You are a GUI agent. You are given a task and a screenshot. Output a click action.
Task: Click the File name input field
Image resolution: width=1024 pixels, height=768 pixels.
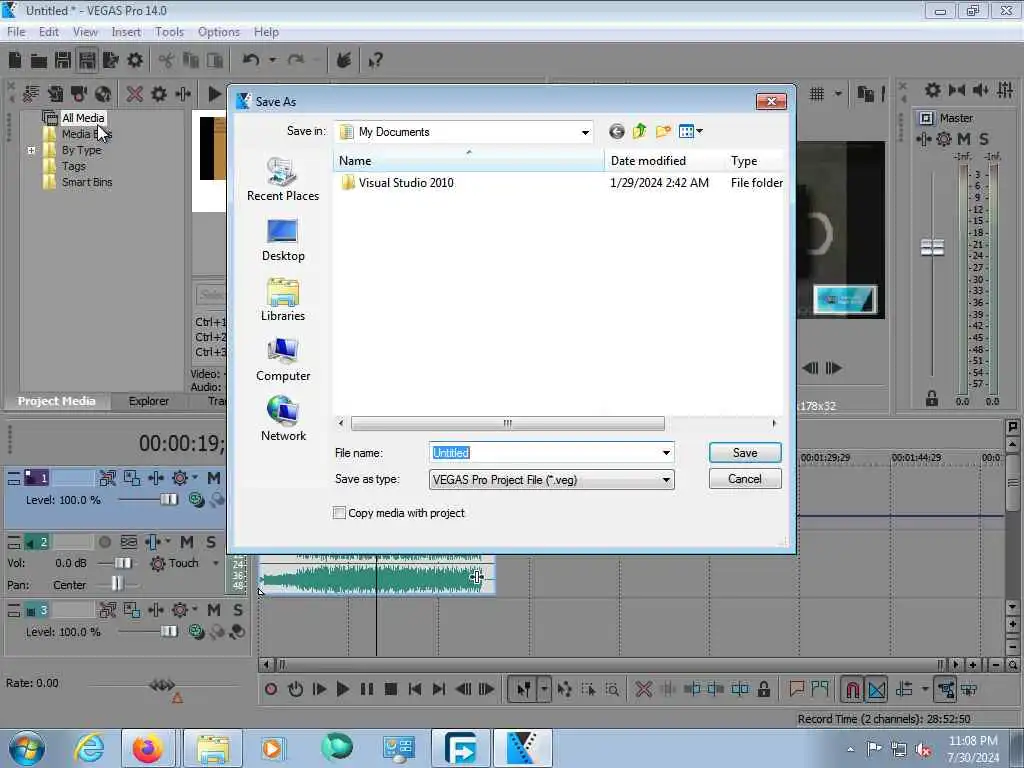544,453
